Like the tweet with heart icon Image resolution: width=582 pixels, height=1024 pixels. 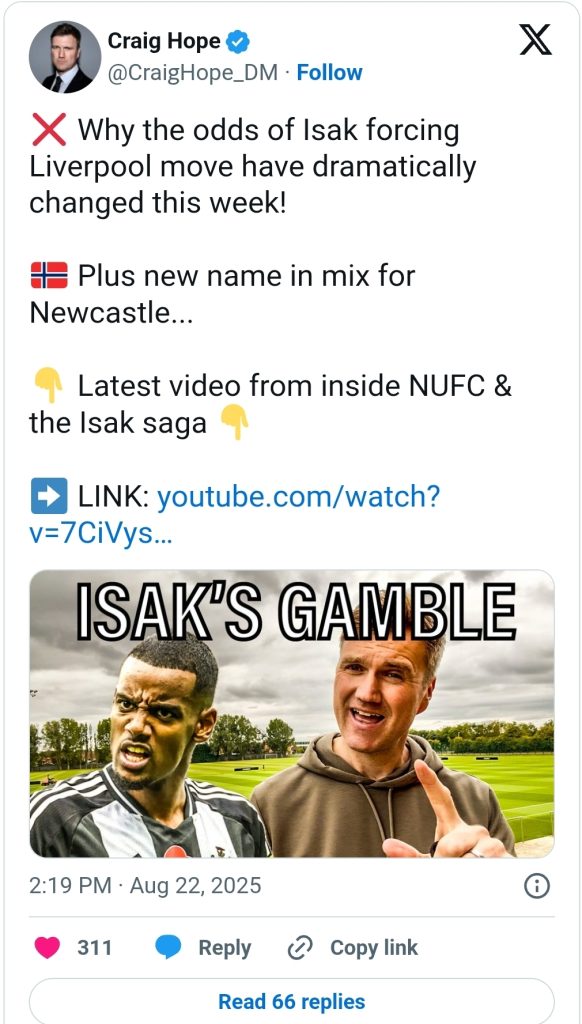click(x=47, y=948)
